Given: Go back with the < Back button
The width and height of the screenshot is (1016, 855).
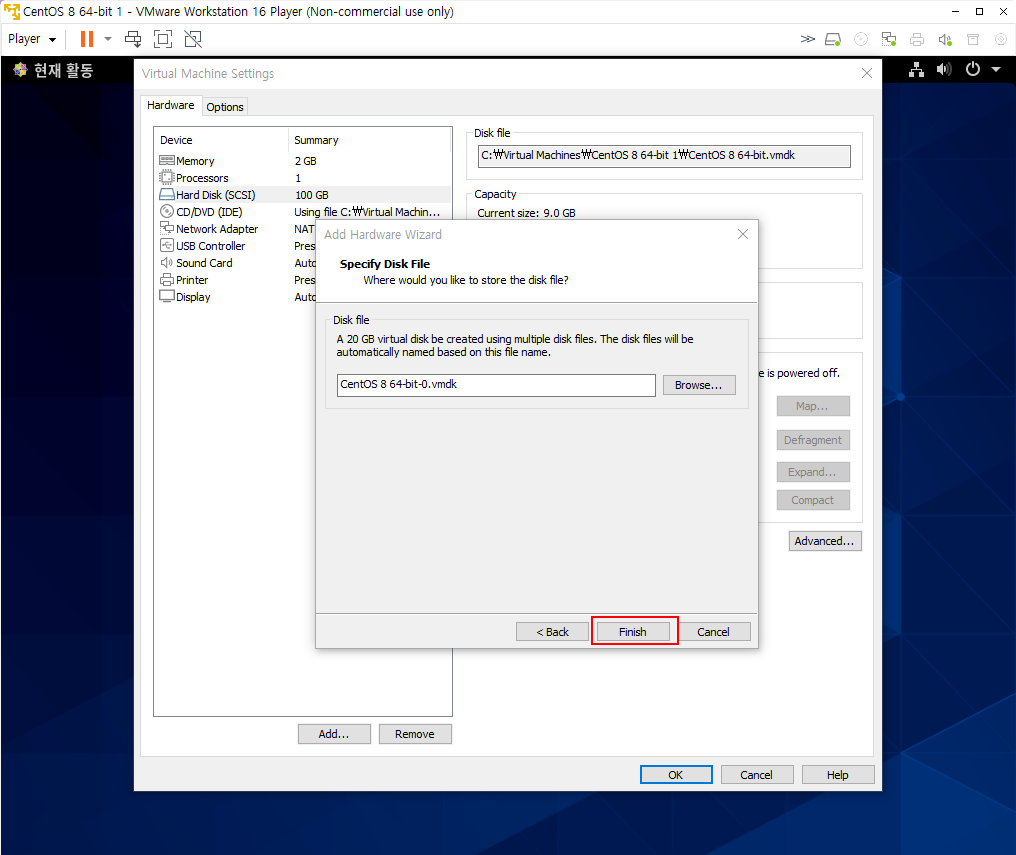Looking at the screenshot, I should click(552, 632).
